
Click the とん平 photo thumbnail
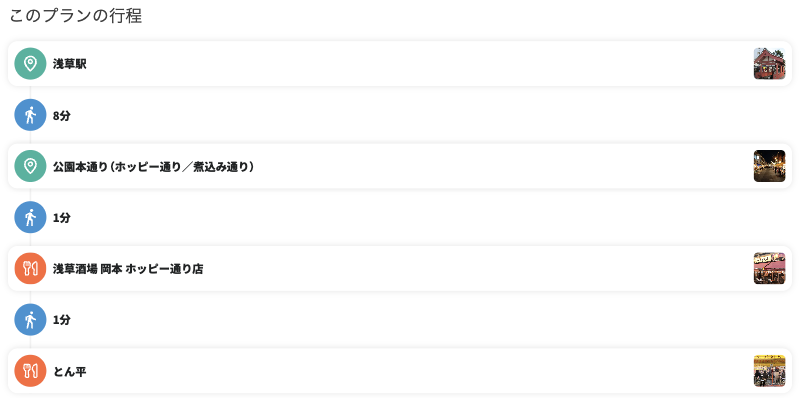pyautogui.click(x=769, y=371)
